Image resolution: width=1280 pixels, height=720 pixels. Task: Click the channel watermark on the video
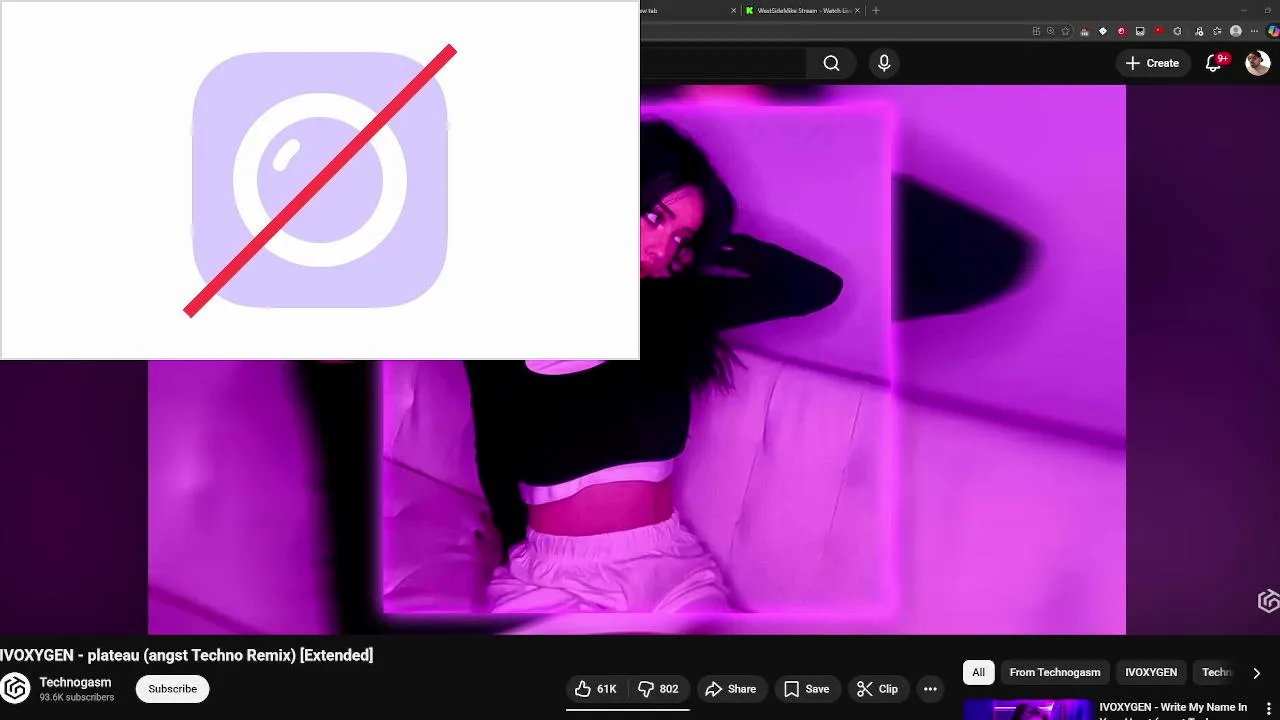(1268, 601)
